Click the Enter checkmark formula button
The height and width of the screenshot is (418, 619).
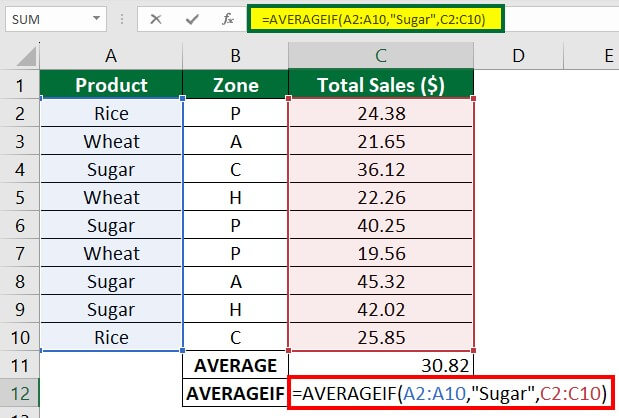pos(191,19)
